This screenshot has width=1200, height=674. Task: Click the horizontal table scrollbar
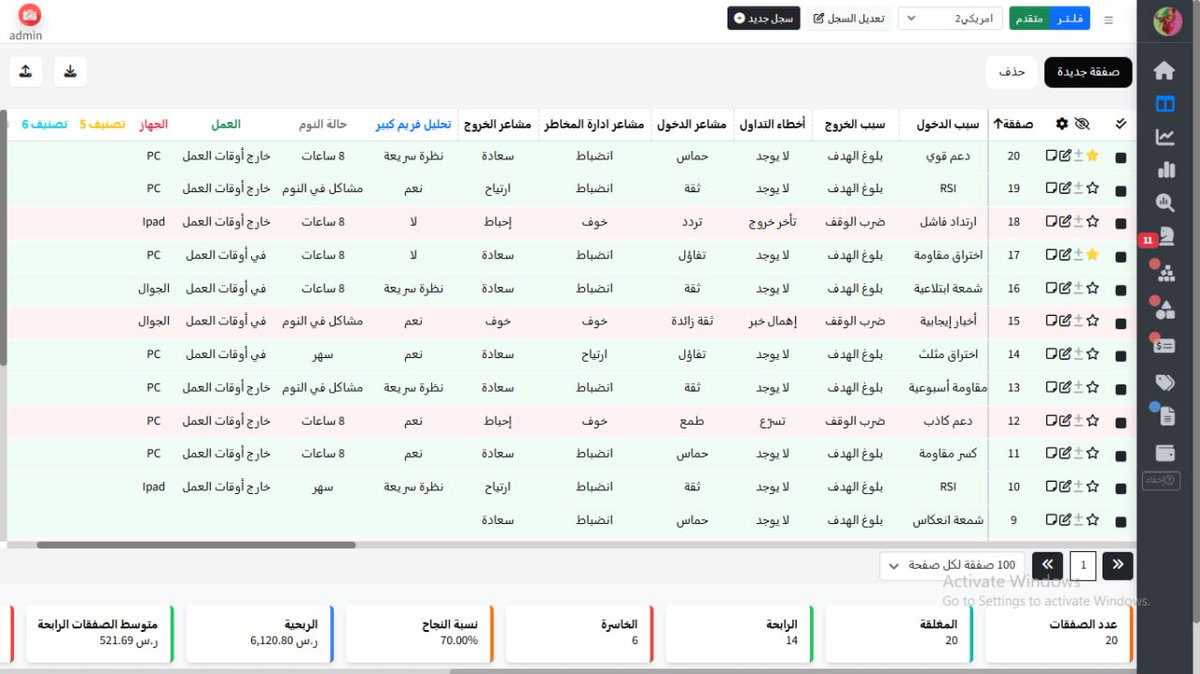tap(196, 545)
